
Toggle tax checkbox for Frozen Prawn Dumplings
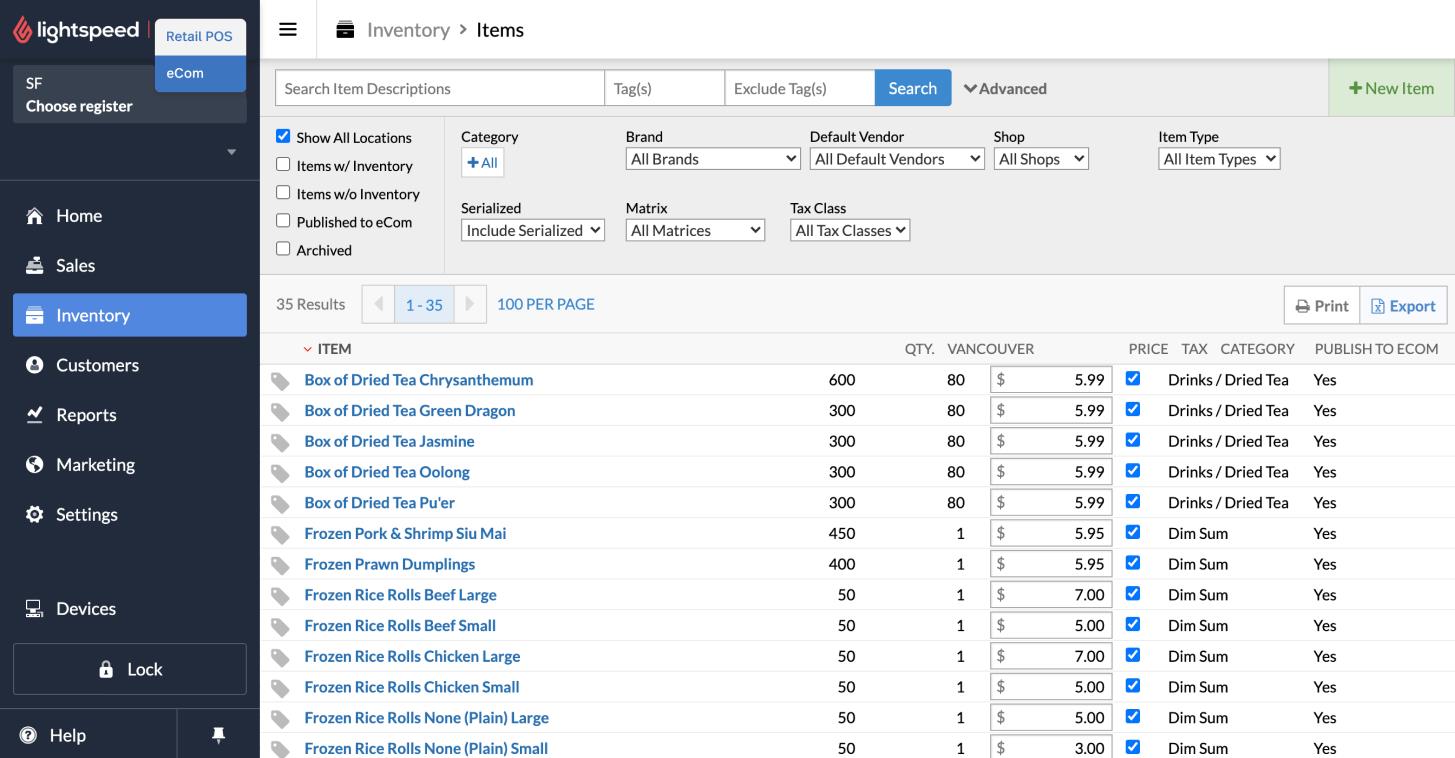[x=1133, y=563]
